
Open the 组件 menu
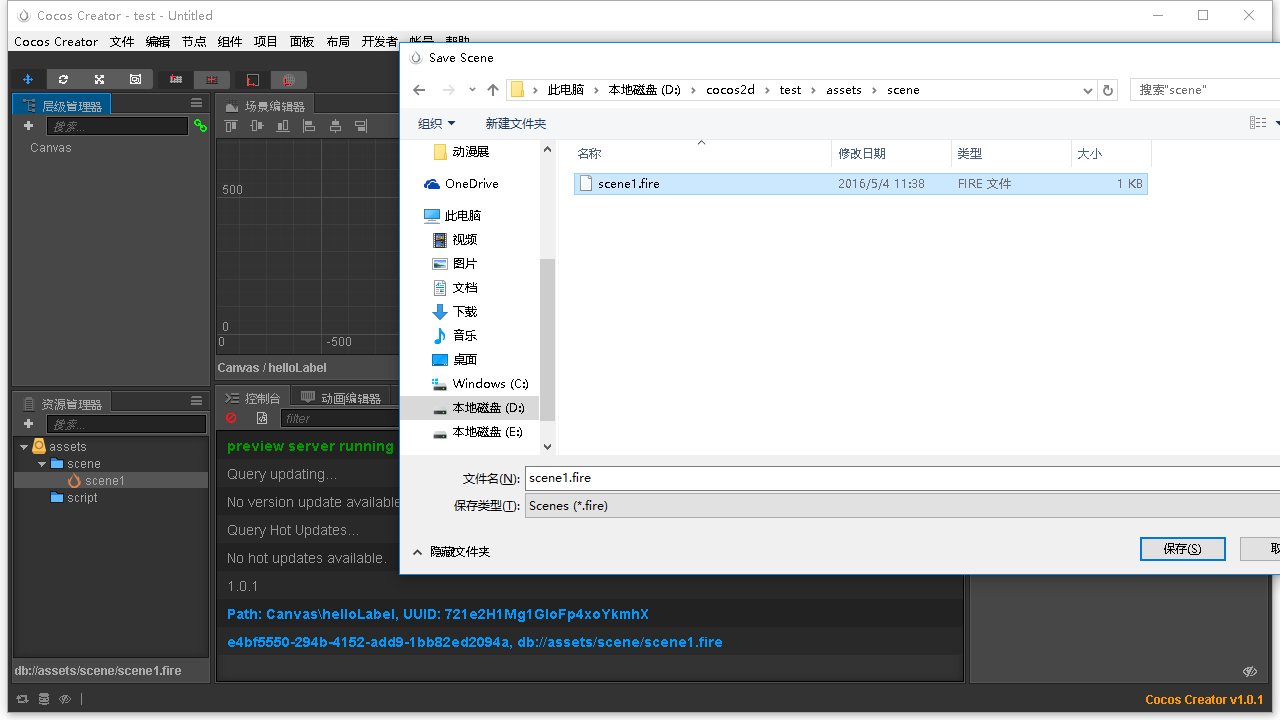[230, 42]
